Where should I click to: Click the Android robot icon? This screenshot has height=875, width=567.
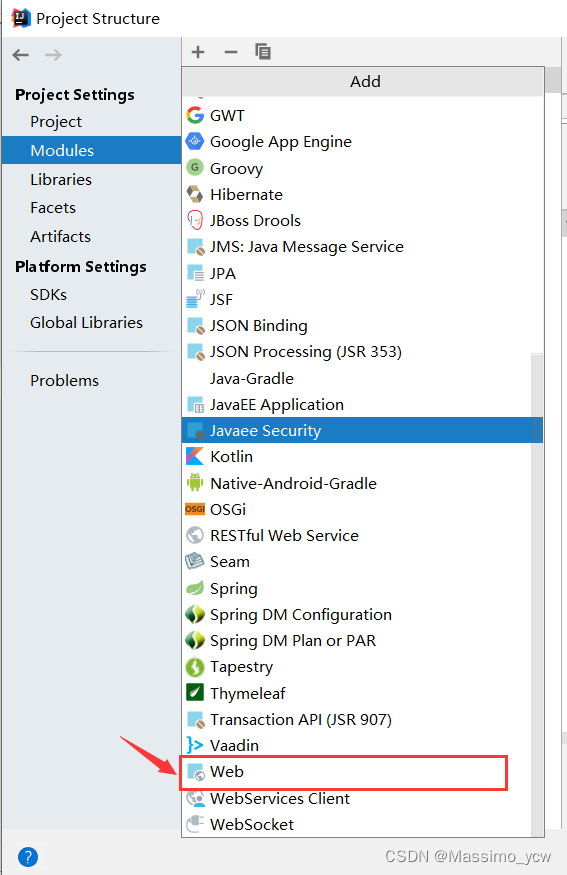pyautogui.click(x=195, y=482)
